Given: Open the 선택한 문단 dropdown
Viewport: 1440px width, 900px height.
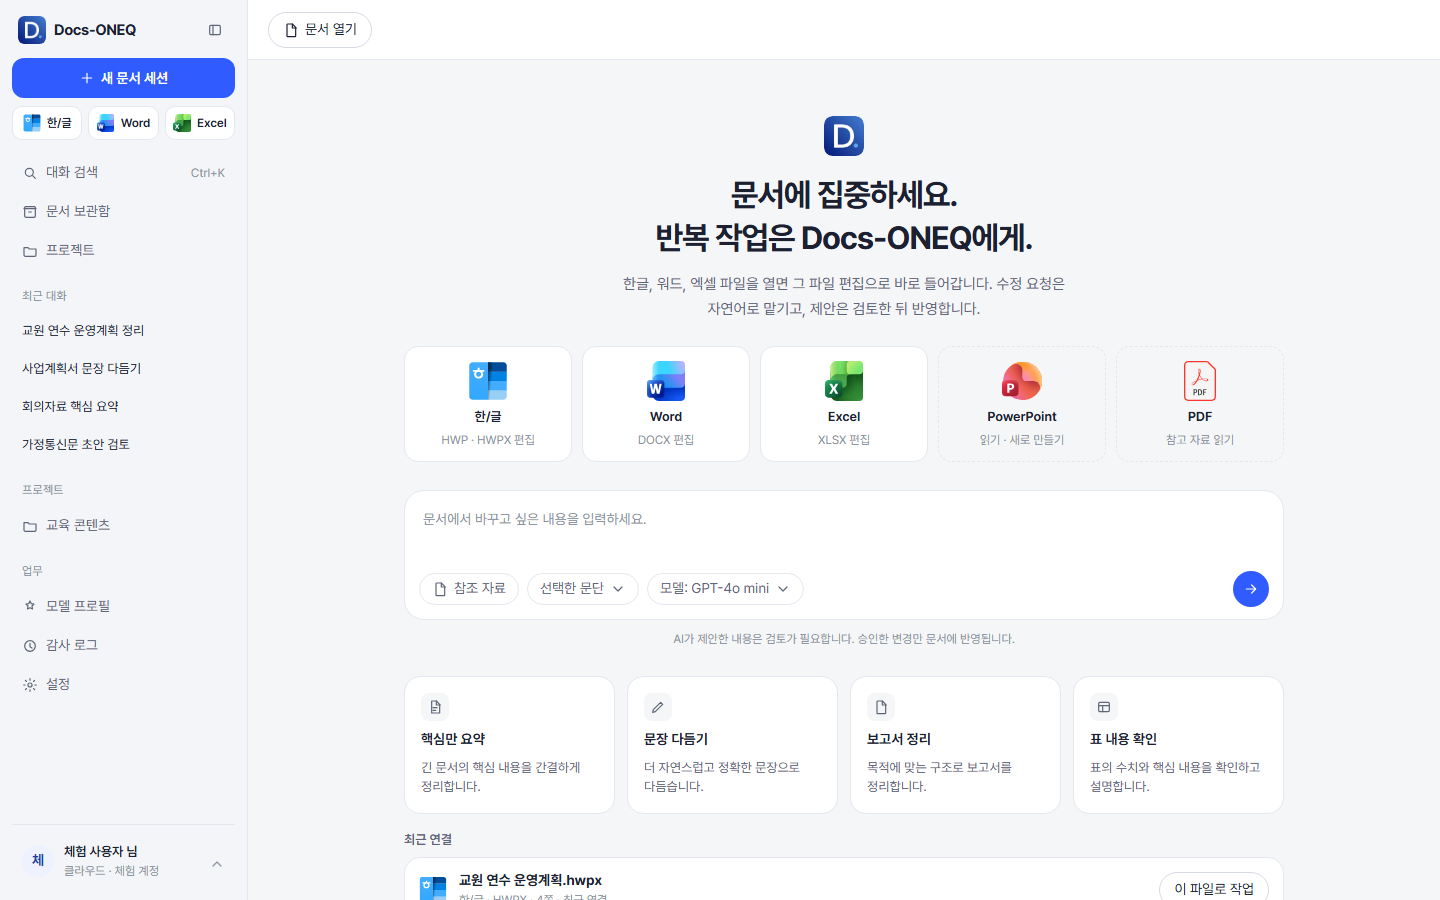Looking at the screenshot, I should [x=582, y=589].
